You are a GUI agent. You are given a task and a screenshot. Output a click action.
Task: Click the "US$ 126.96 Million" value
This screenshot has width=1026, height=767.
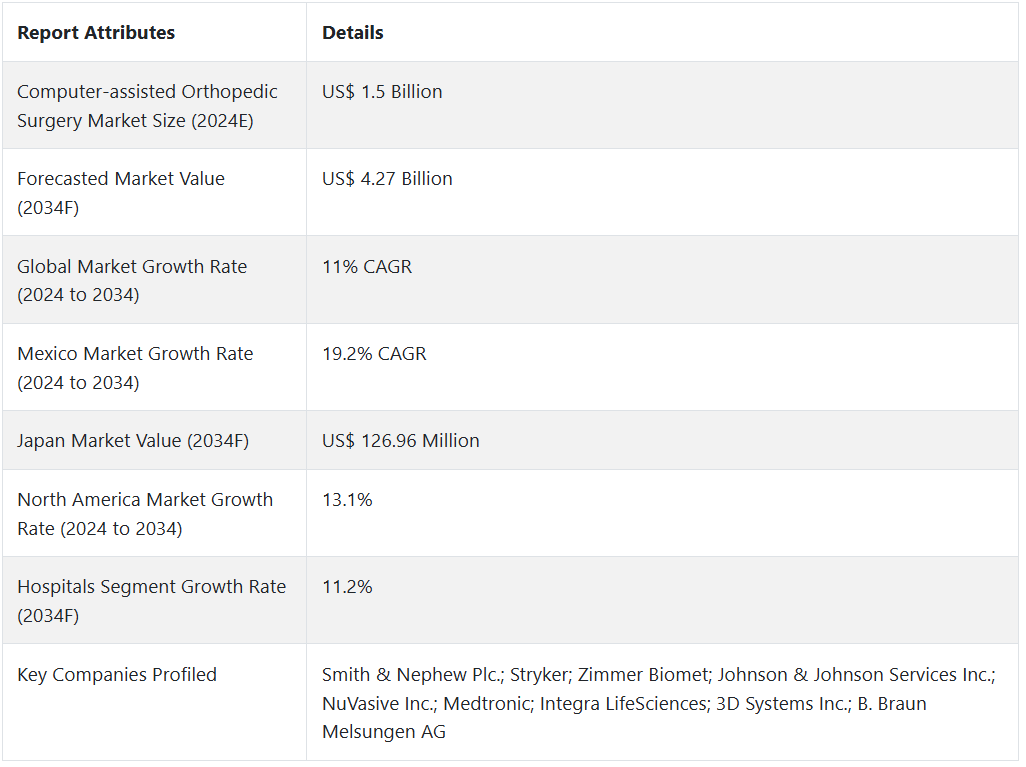[x=400, y=441]
